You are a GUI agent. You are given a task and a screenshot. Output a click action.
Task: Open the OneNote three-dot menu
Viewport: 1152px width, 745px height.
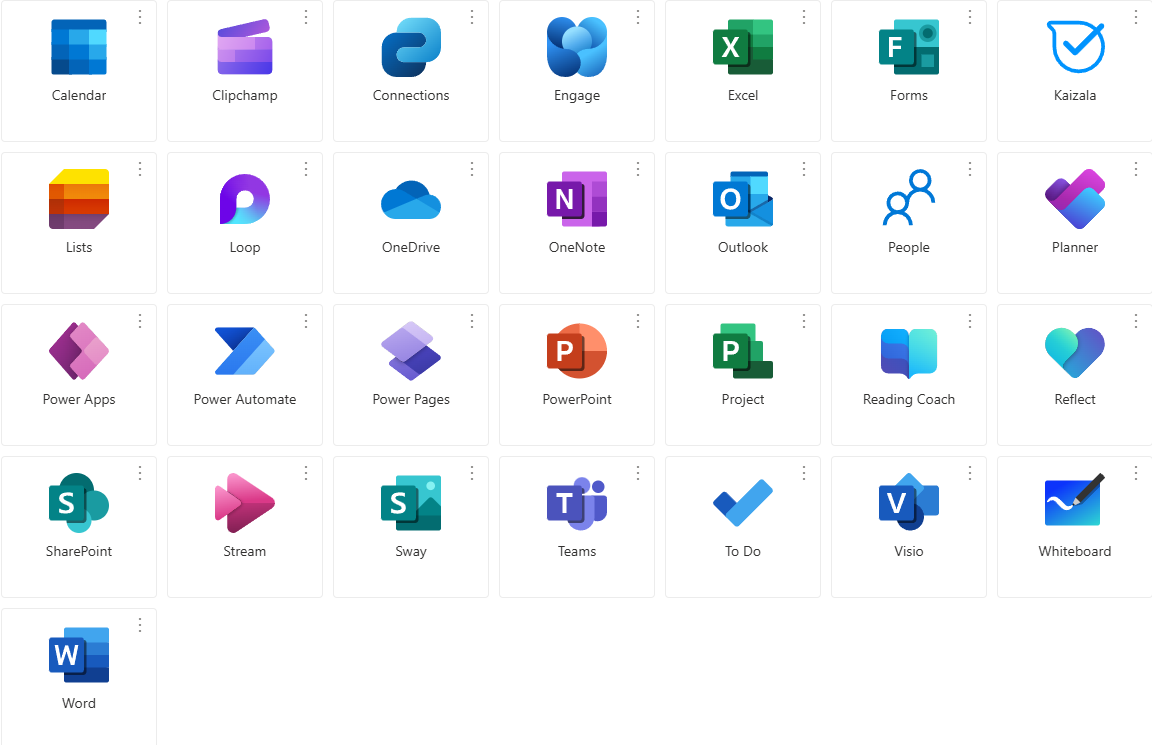point(638,169)
